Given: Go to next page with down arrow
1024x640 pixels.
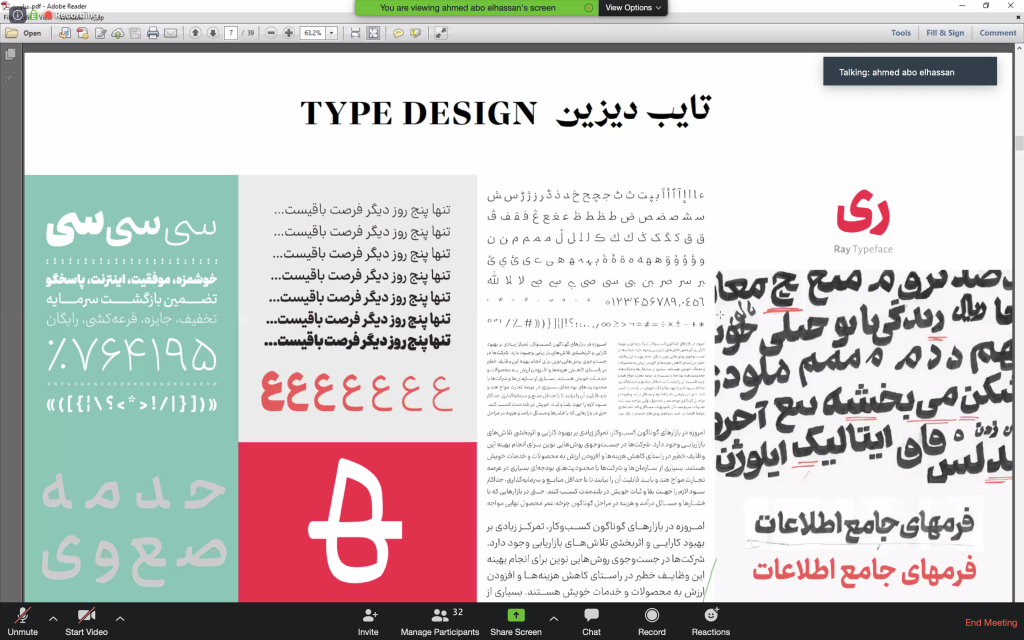Looking at the screenshot, I should [213, 33].
